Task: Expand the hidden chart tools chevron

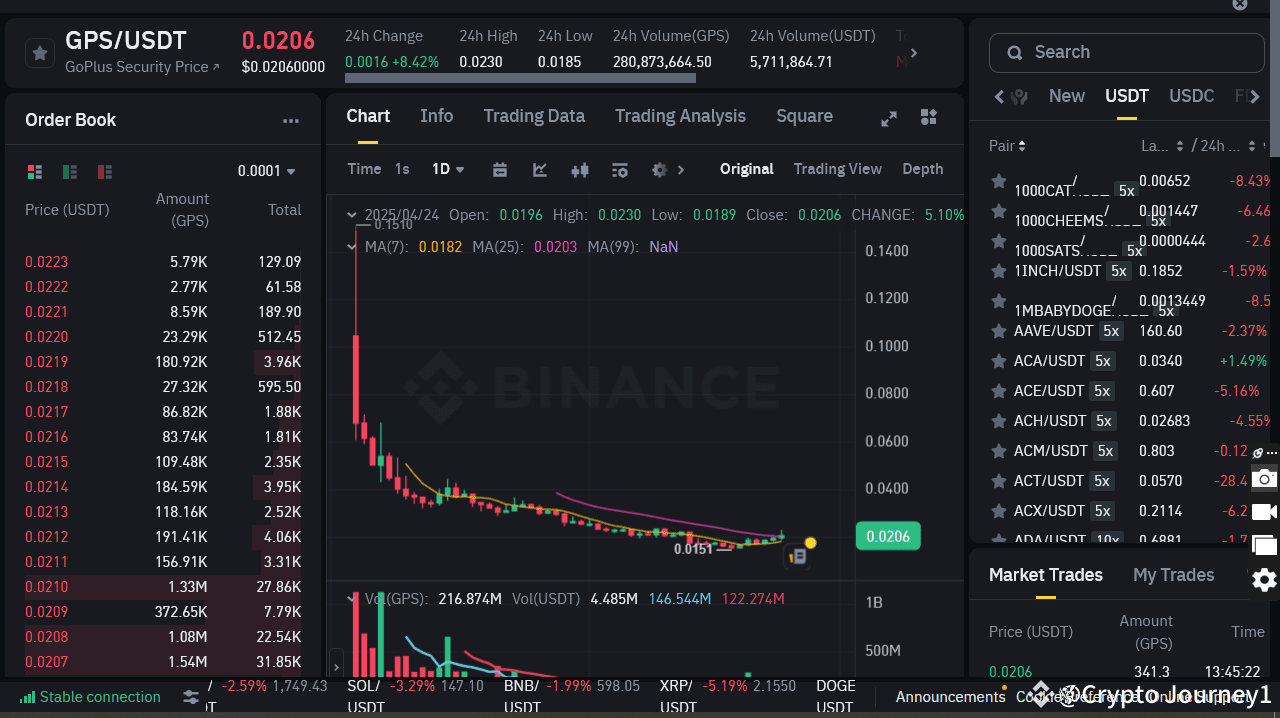Action: (680, 169)
